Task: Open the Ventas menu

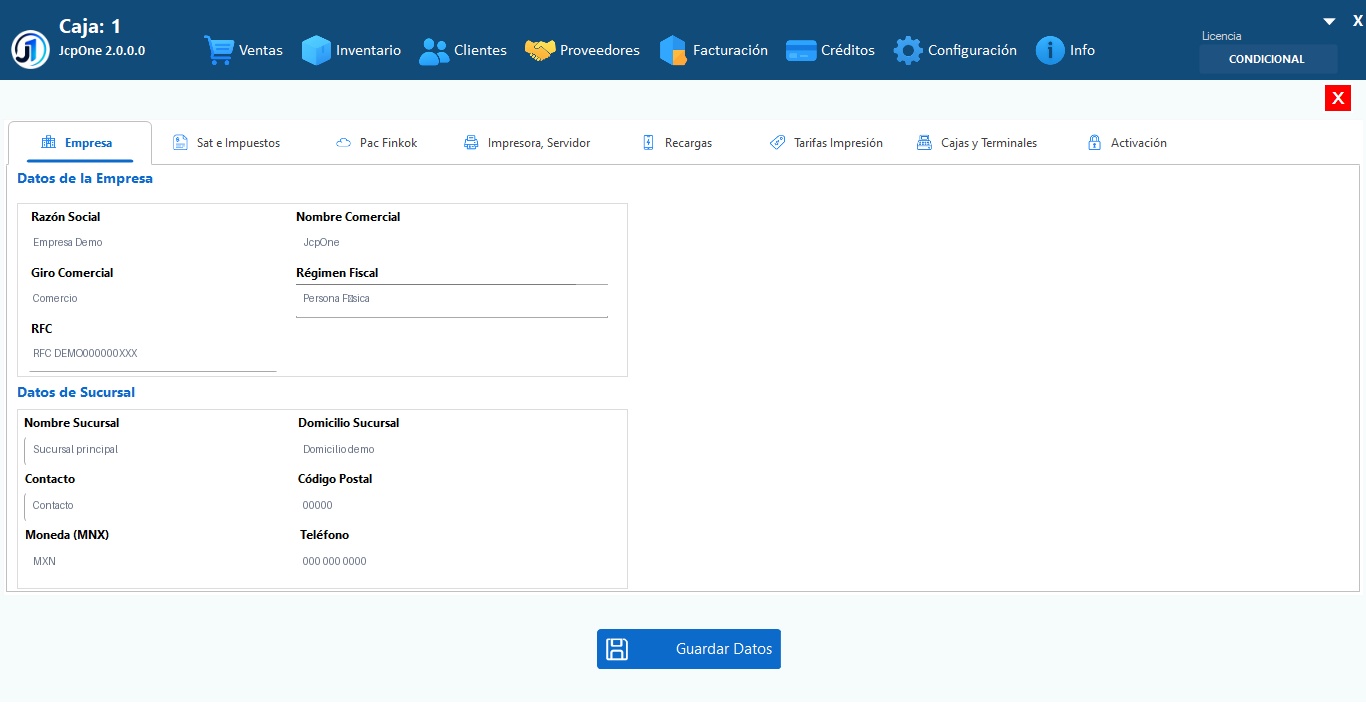Action: click(x=244, y=50)
